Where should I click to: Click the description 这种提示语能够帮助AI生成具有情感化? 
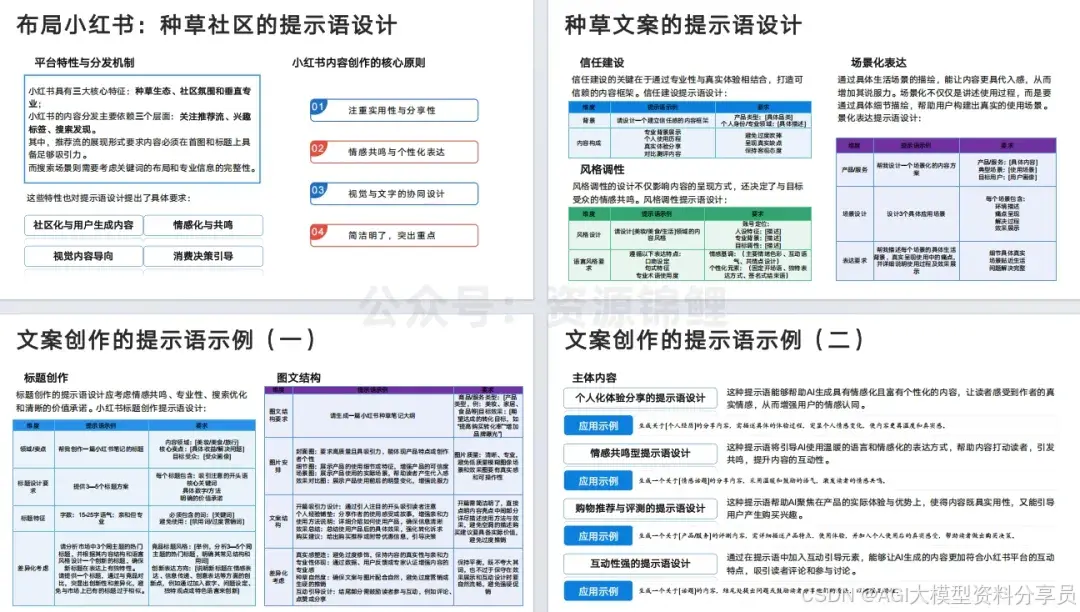[x=891, y=398]
